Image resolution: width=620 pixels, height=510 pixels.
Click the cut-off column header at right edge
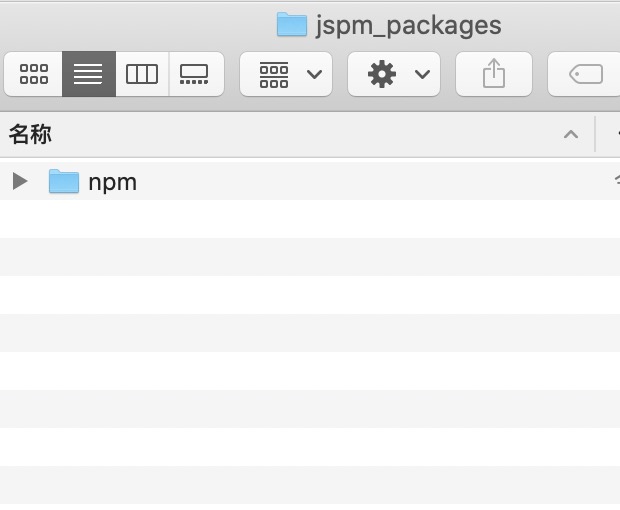point(613,134)
